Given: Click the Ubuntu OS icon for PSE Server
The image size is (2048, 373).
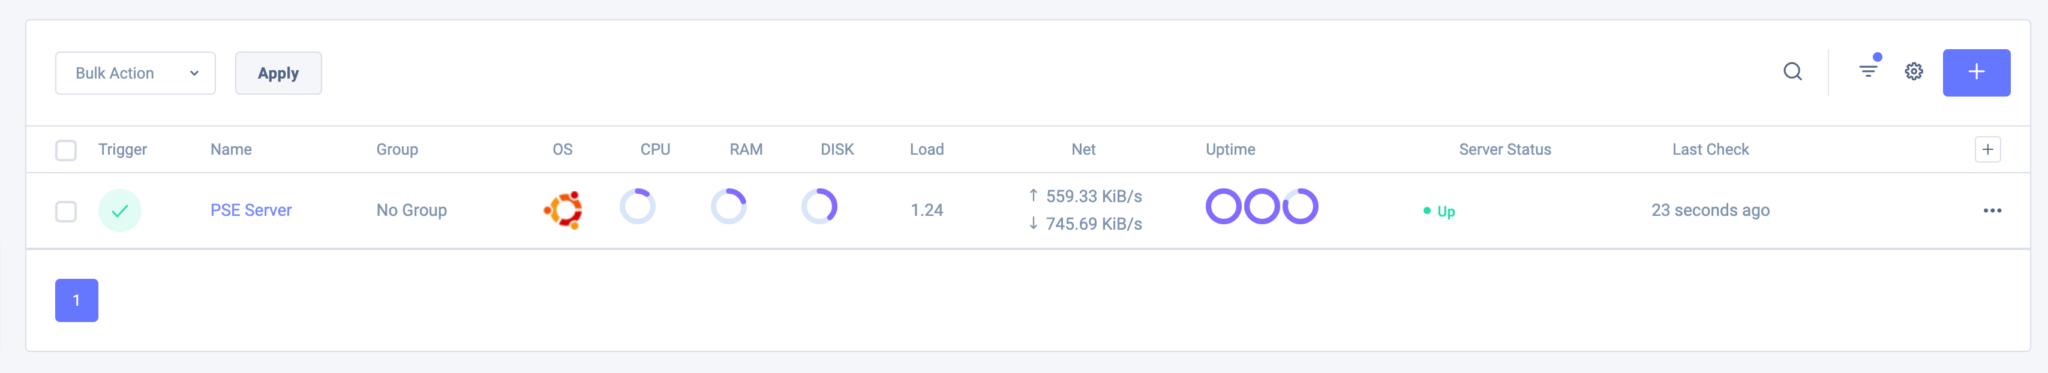Looking at the screenshot, I should [563, 210].
